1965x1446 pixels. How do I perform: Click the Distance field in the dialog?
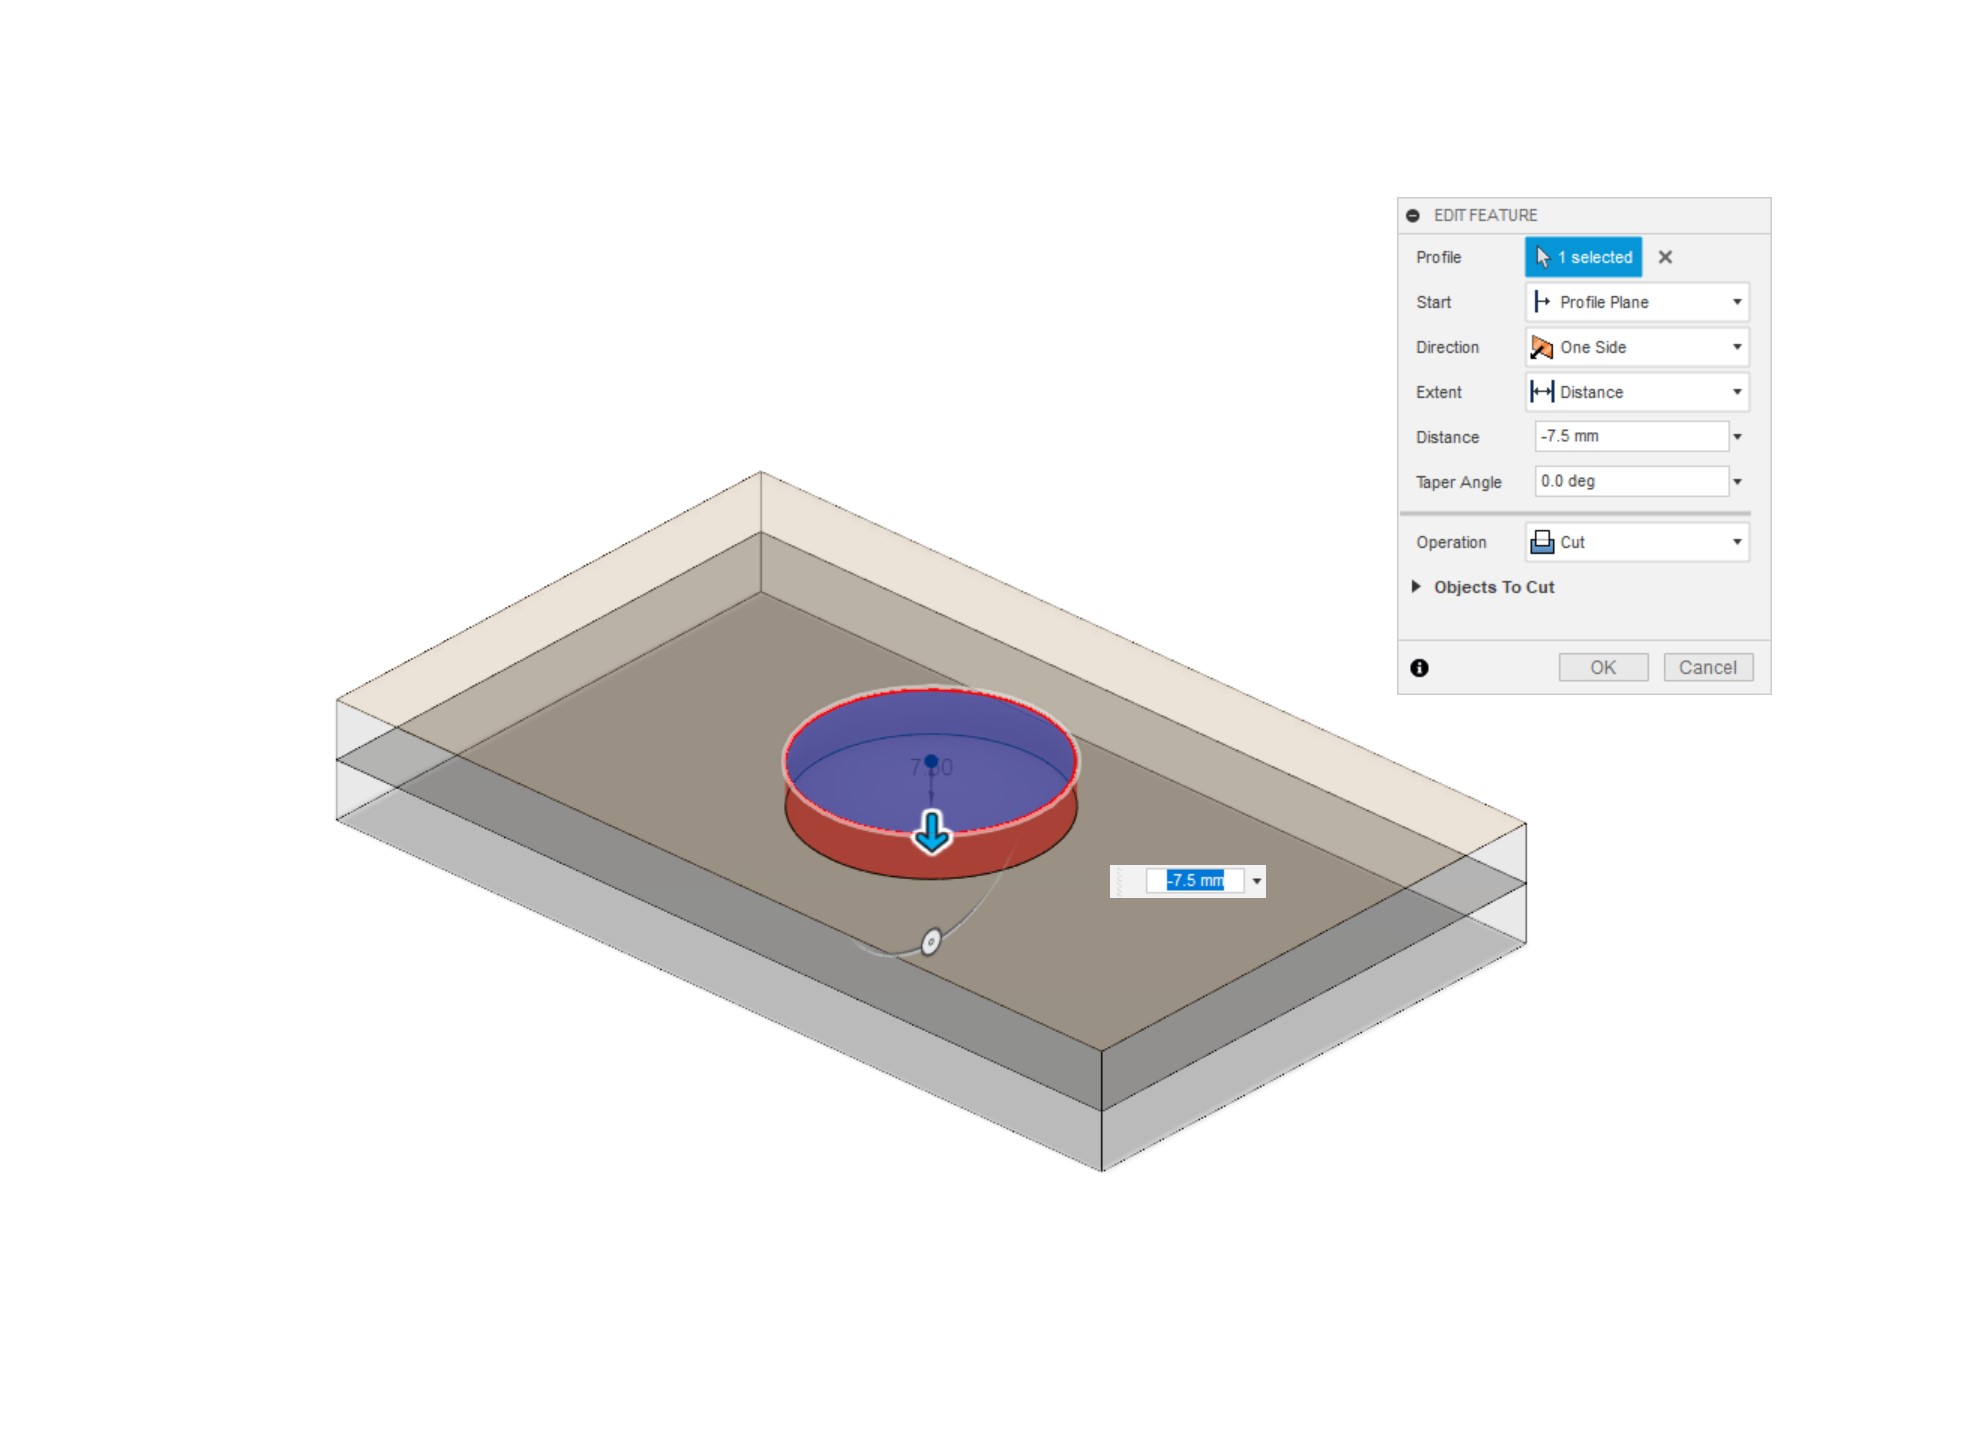[1630, 436]
